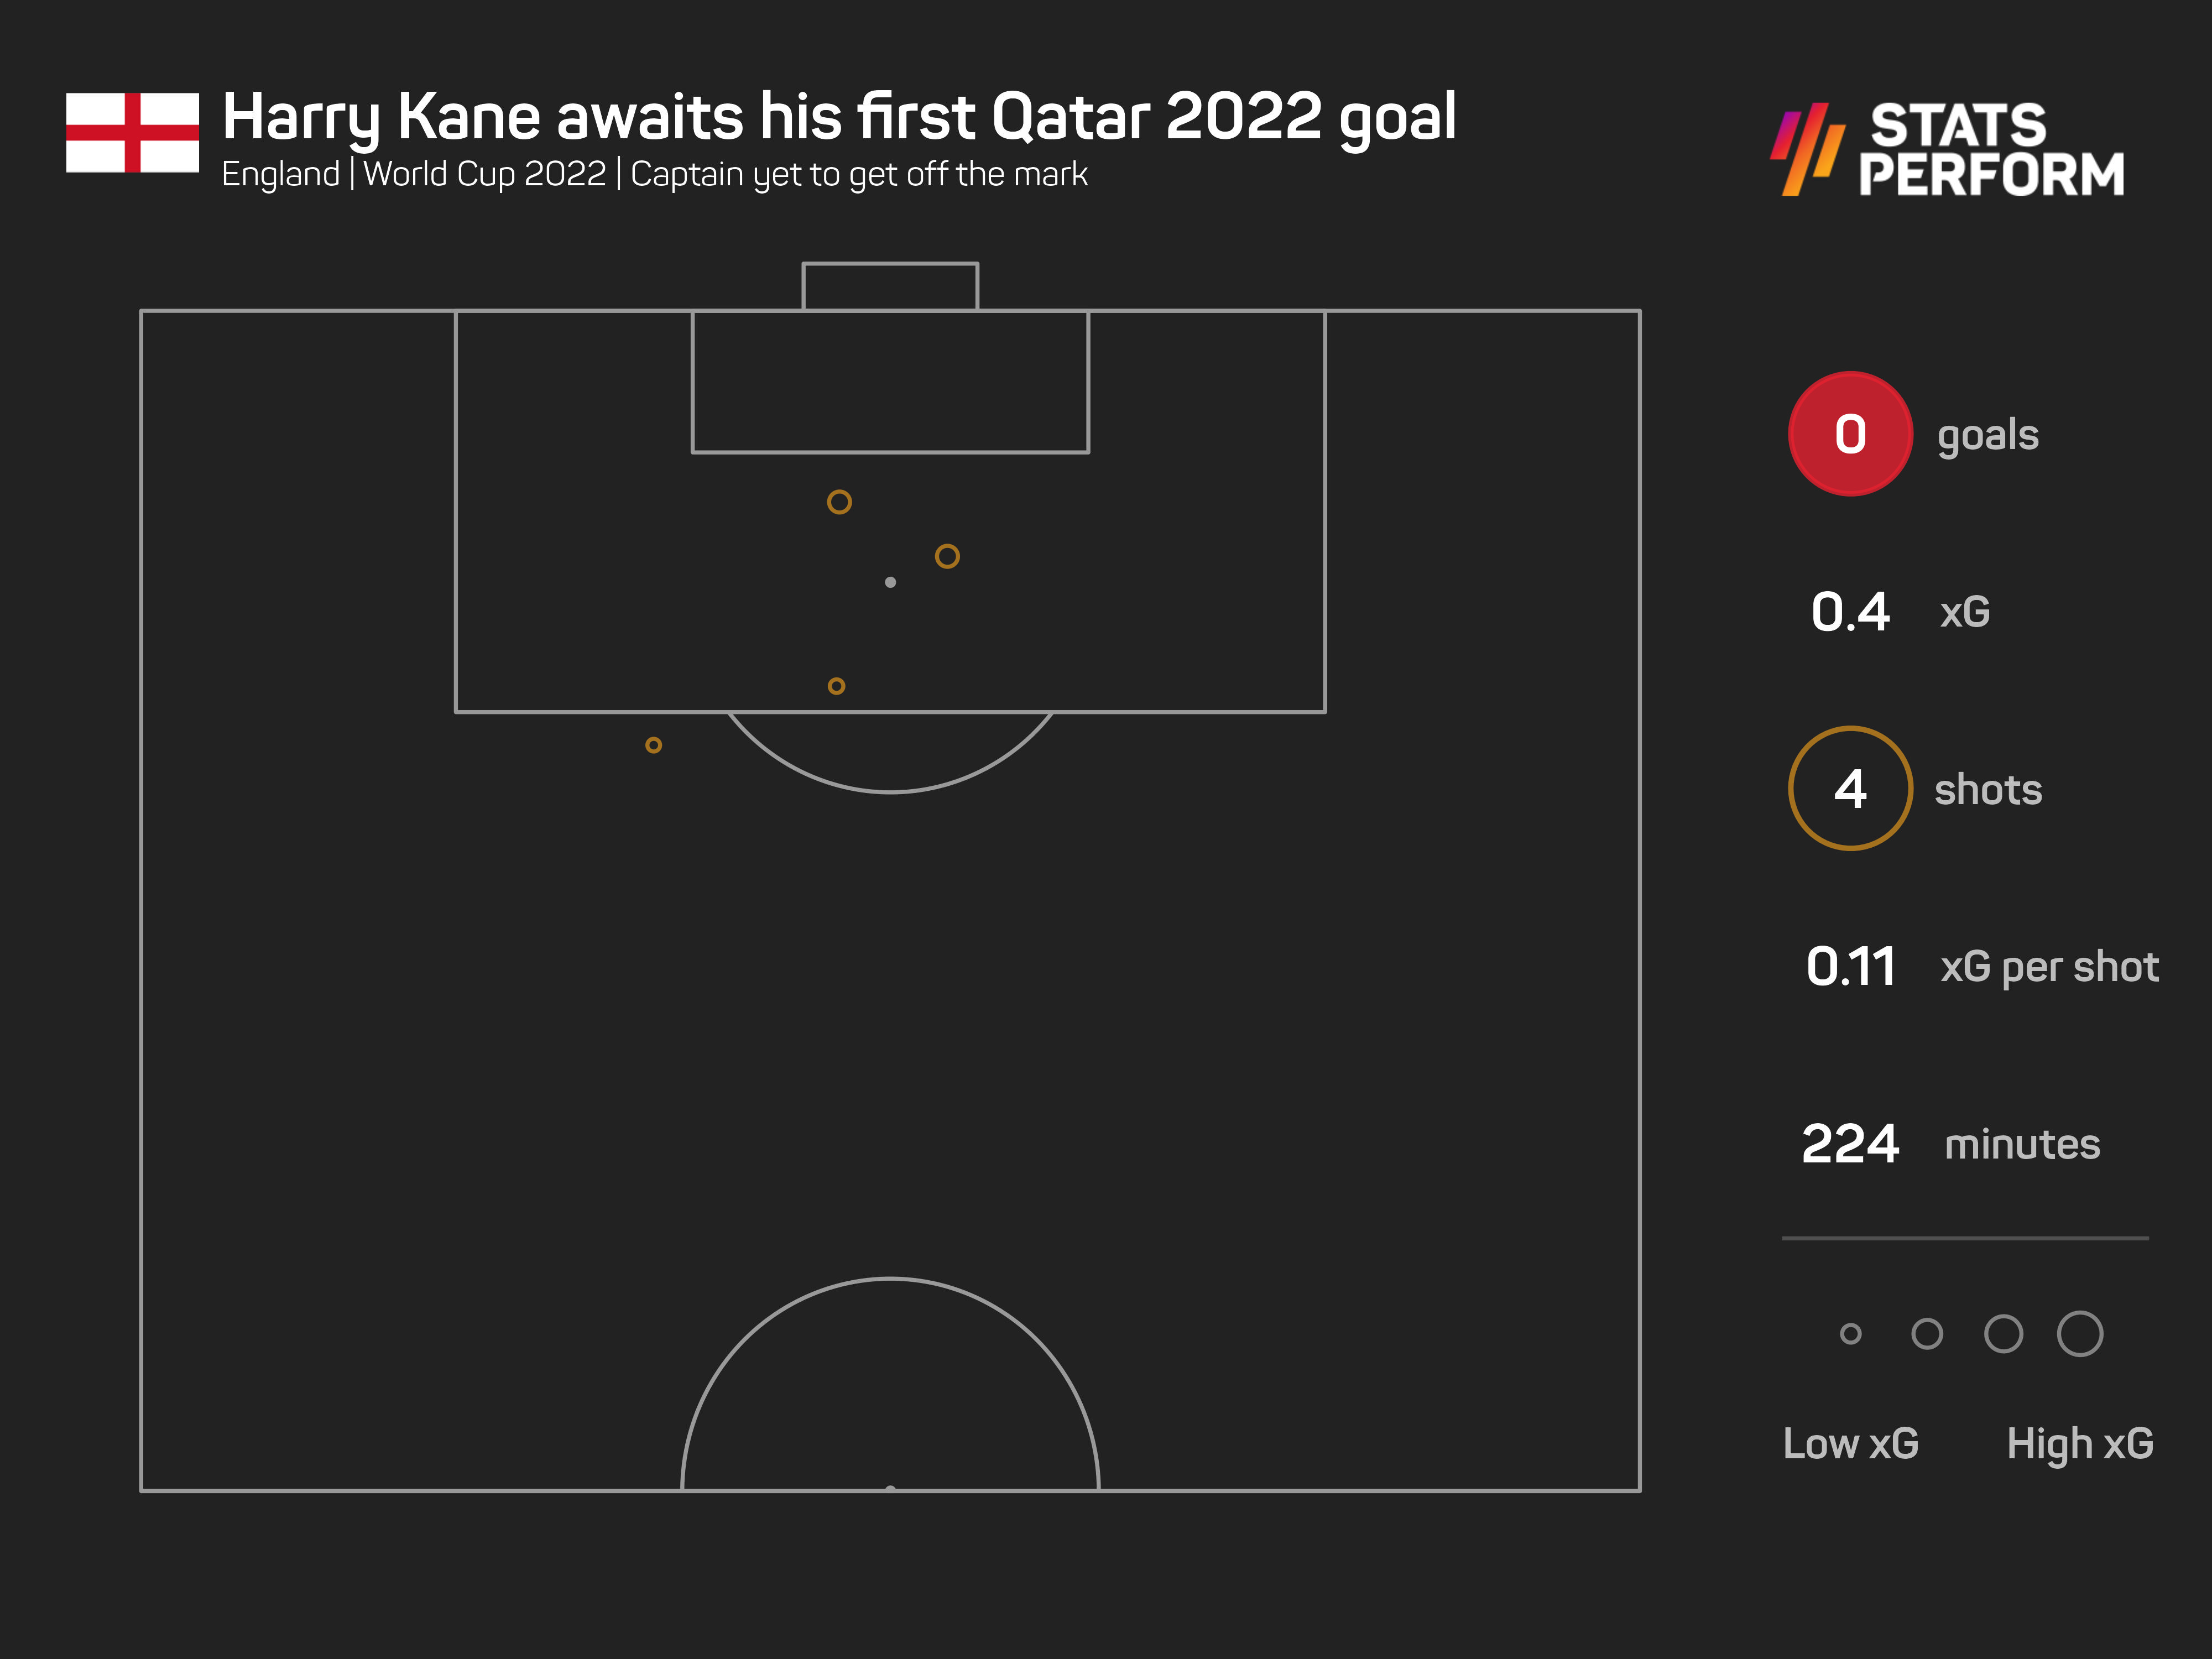Select the shot marker just inside the box edge
Viewport: 2212px width, 1659px height.
tap(836, 686)
